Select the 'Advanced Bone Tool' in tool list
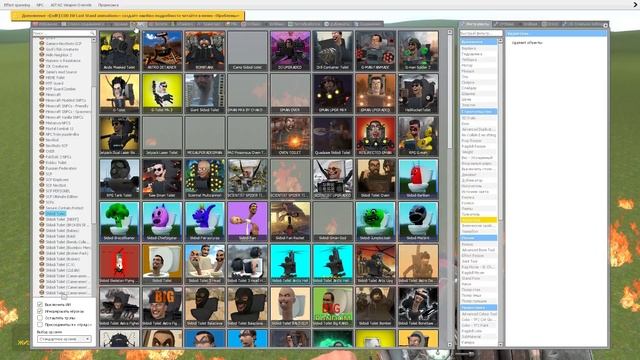The image size is (640, 360). (478, 250)
